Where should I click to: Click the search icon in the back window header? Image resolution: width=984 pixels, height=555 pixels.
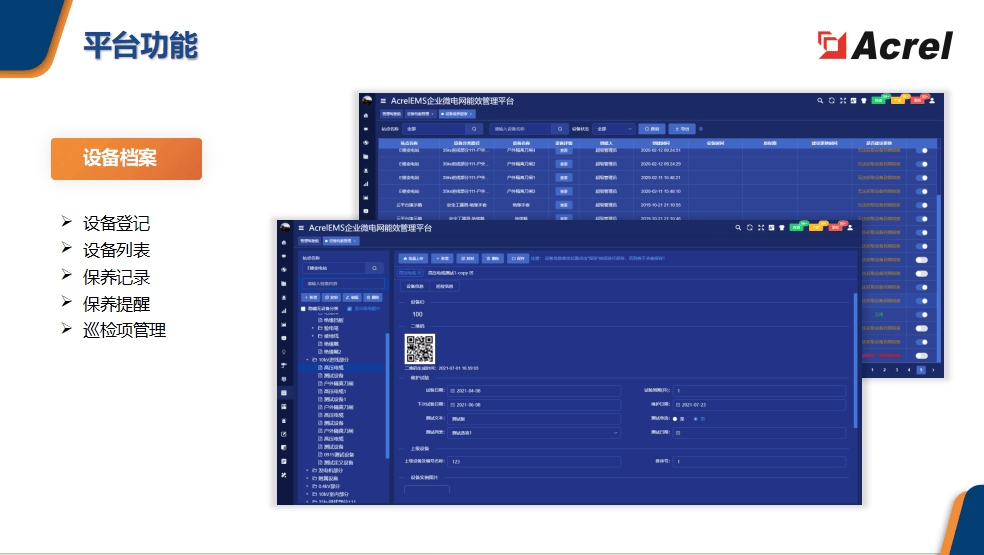[x=820, y=100]
